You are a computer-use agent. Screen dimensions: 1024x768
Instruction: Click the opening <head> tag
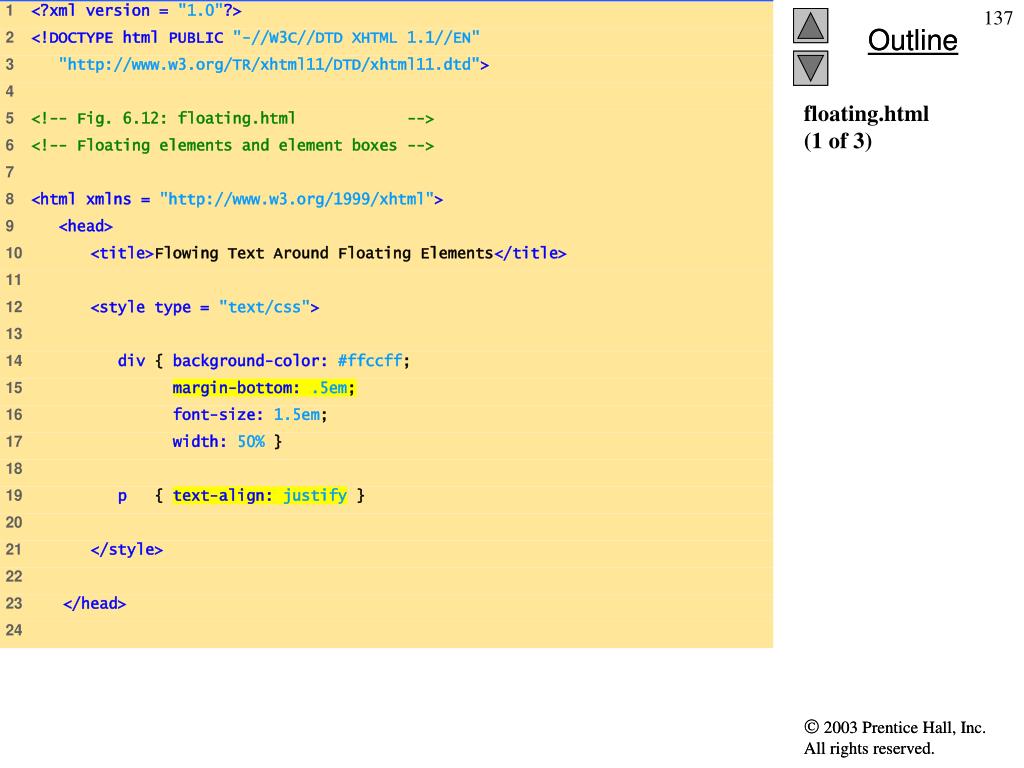(x=86, y=226)
